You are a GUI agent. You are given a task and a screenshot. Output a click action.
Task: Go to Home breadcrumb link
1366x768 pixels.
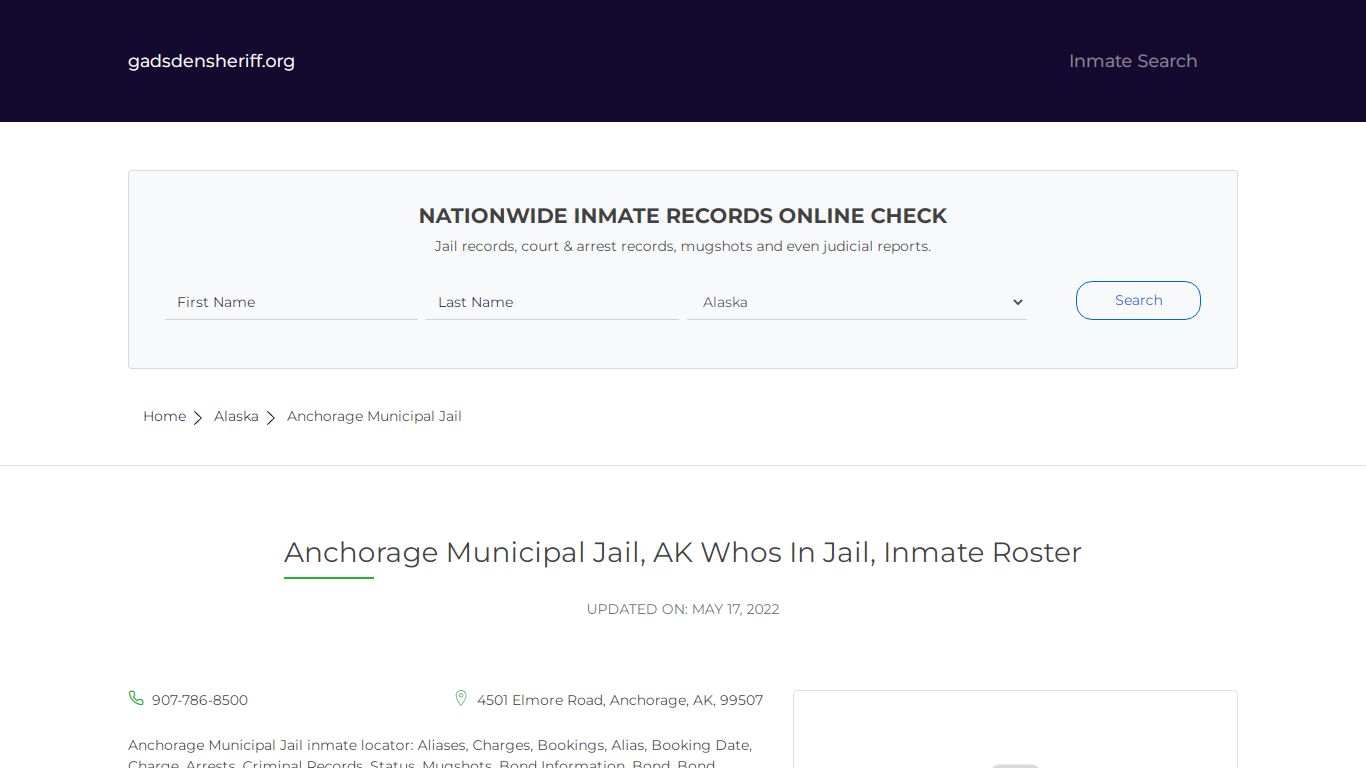pos(164,416)
